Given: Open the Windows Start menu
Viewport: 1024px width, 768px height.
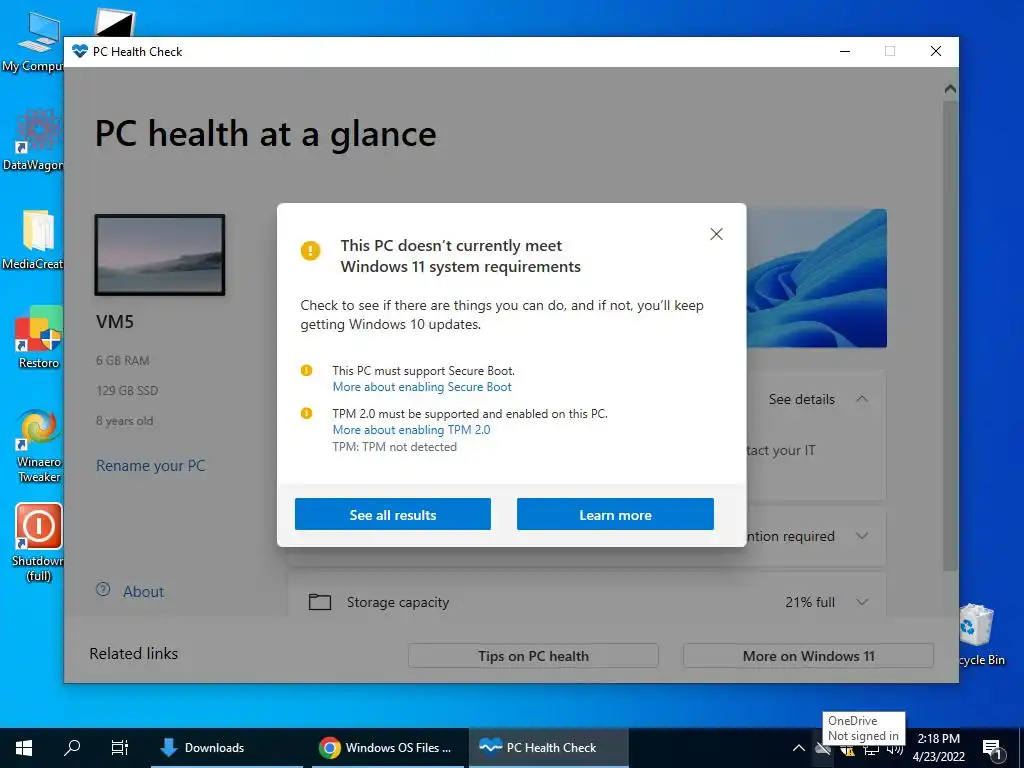Looking at the screenshot, I should pyautogui.click(x=24, y=748).
